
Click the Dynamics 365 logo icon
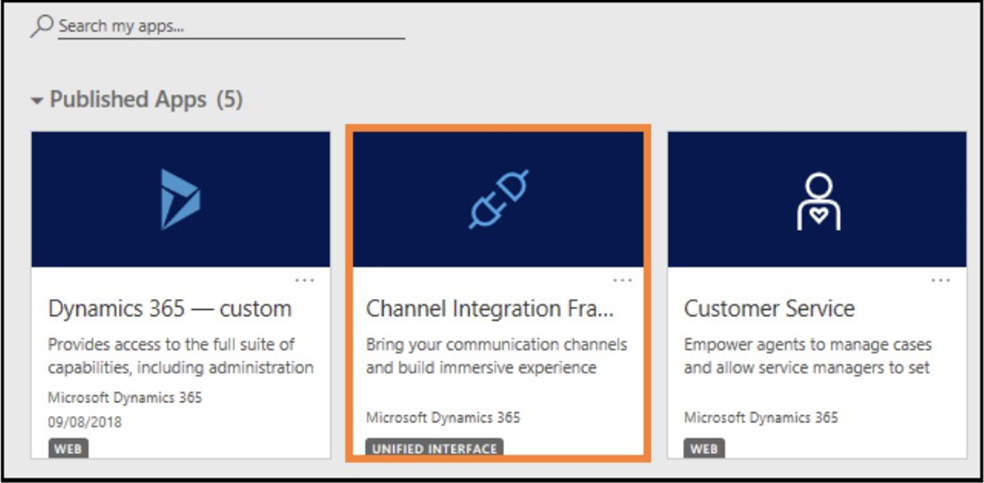(180, 199)
